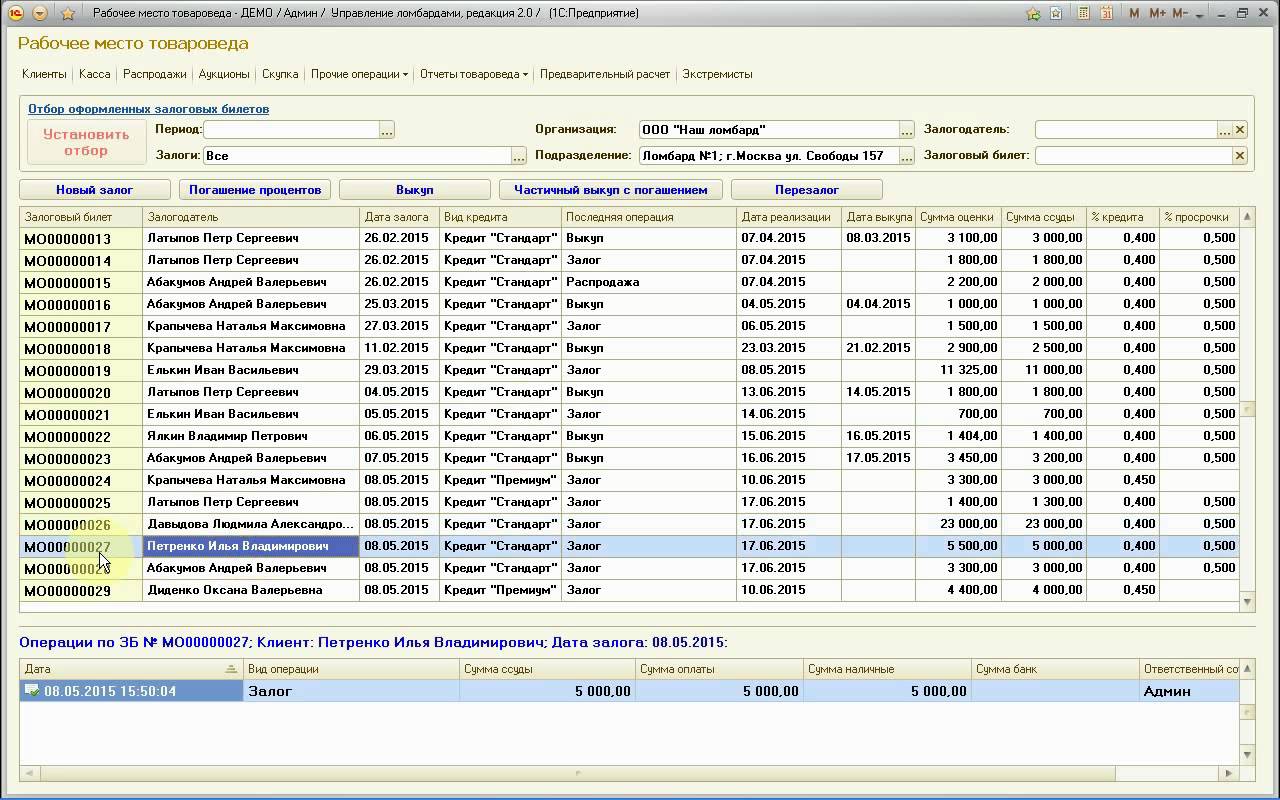
Task: Sort by Сумма оценки column header
Action: 958,217
